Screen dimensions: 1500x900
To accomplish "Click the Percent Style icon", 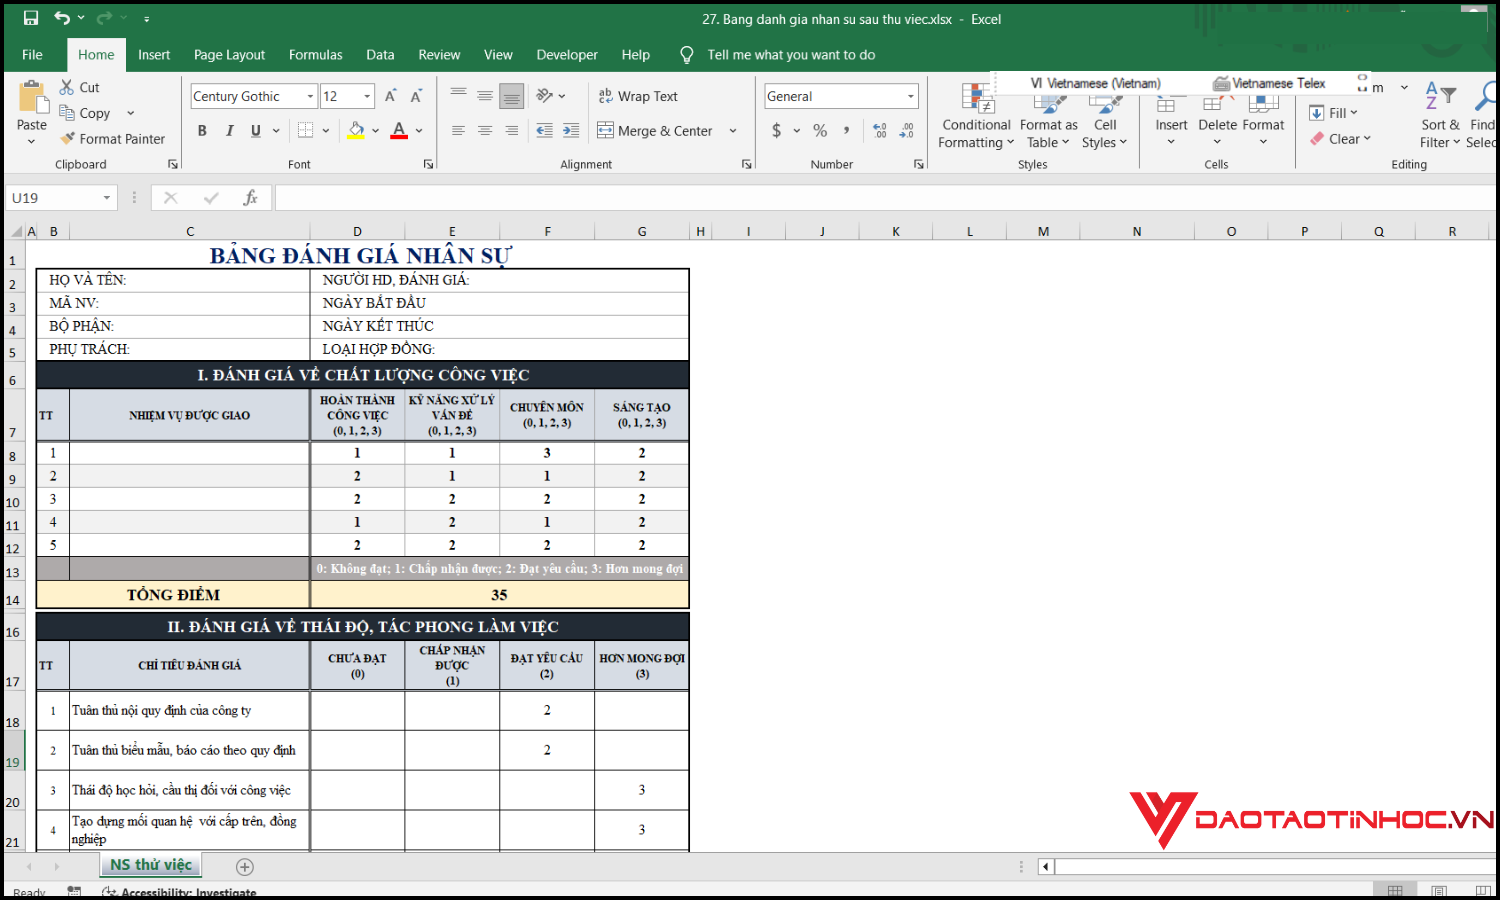I will tap(820, 130).
